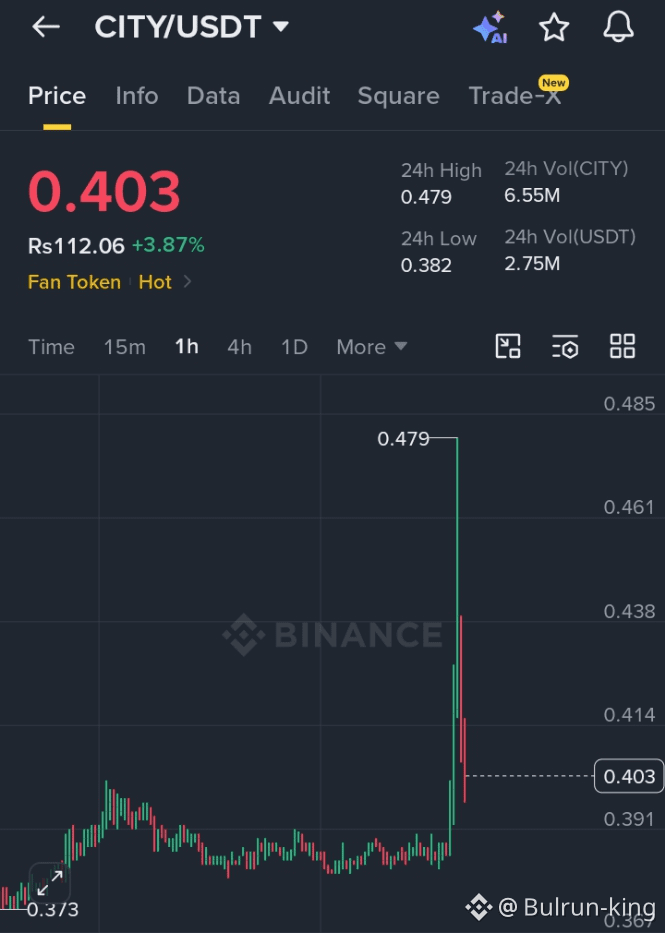Viewport: 665px width, 933px height.
Task: Select the 1D chart interval
Action: coord(294,347)
